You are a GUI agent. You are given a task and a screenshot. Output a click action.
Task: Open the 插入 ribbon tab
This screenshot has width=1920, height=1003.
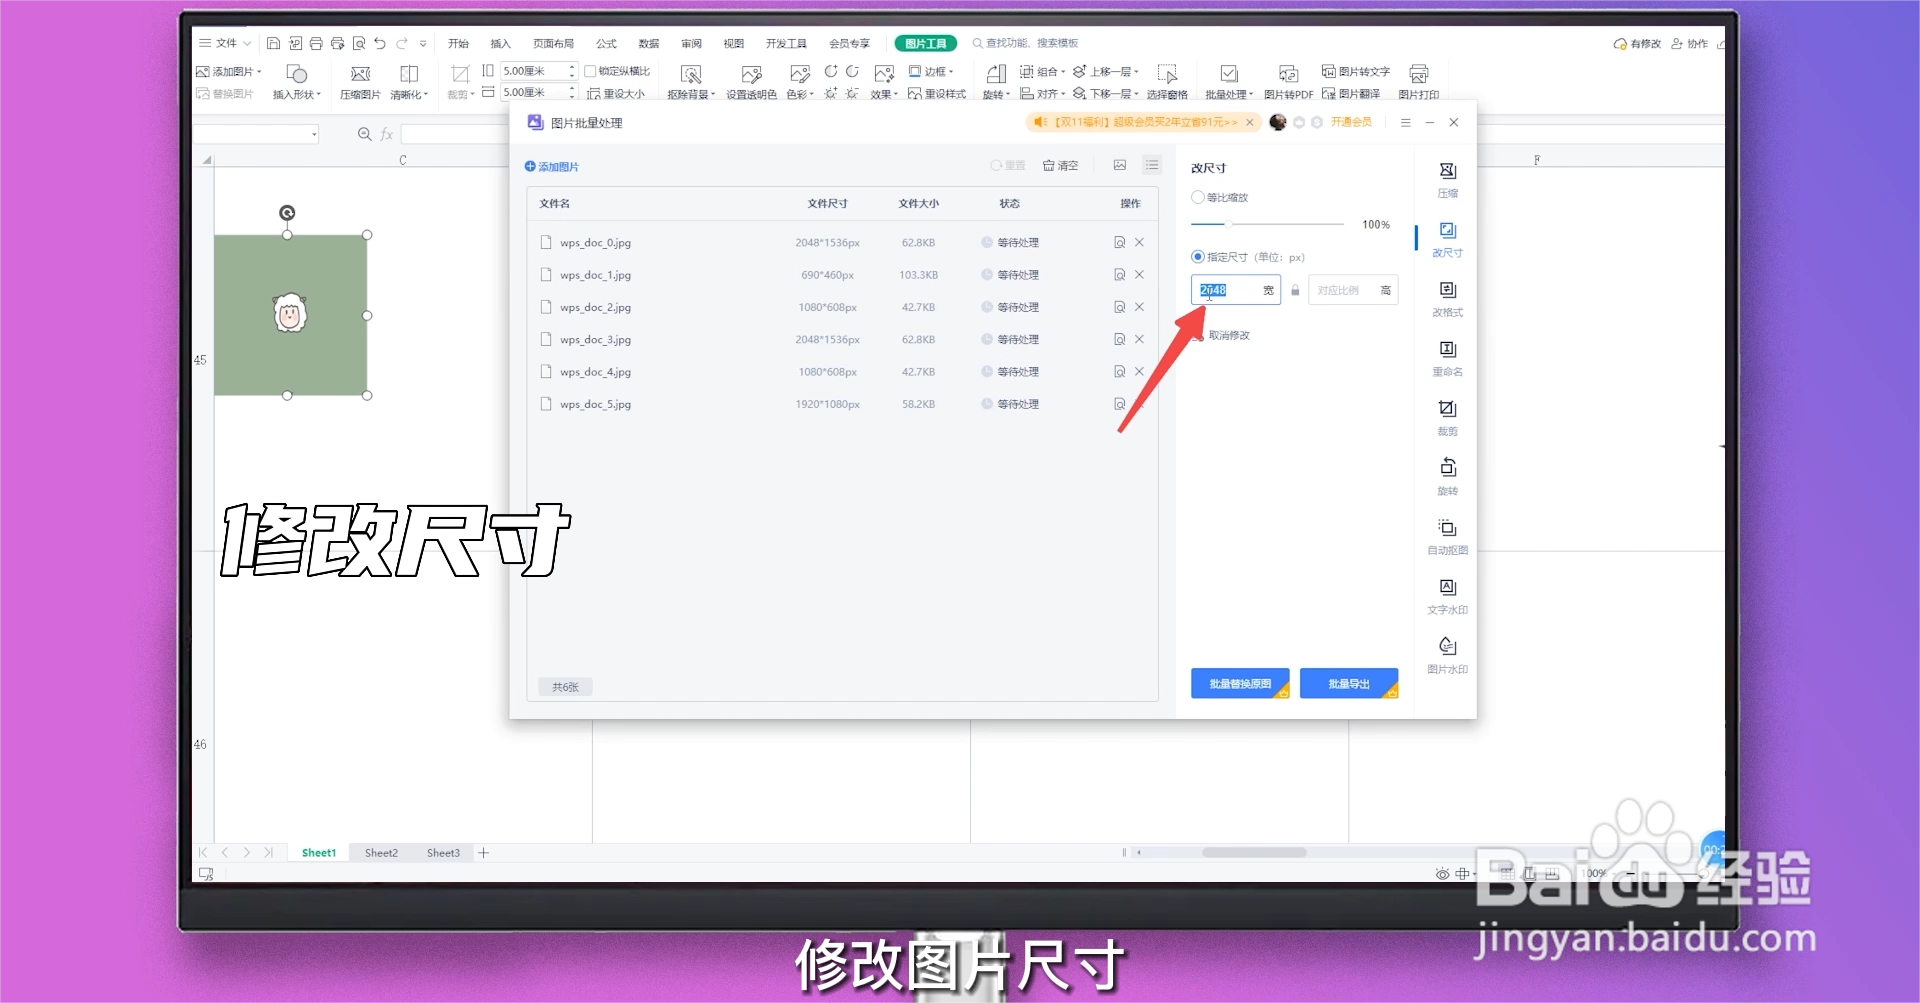[x=500, y=43]
